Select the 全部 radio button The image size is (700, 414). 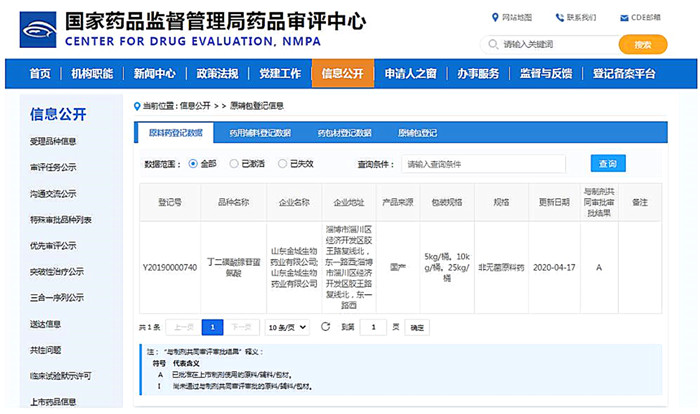pos(193,163)
